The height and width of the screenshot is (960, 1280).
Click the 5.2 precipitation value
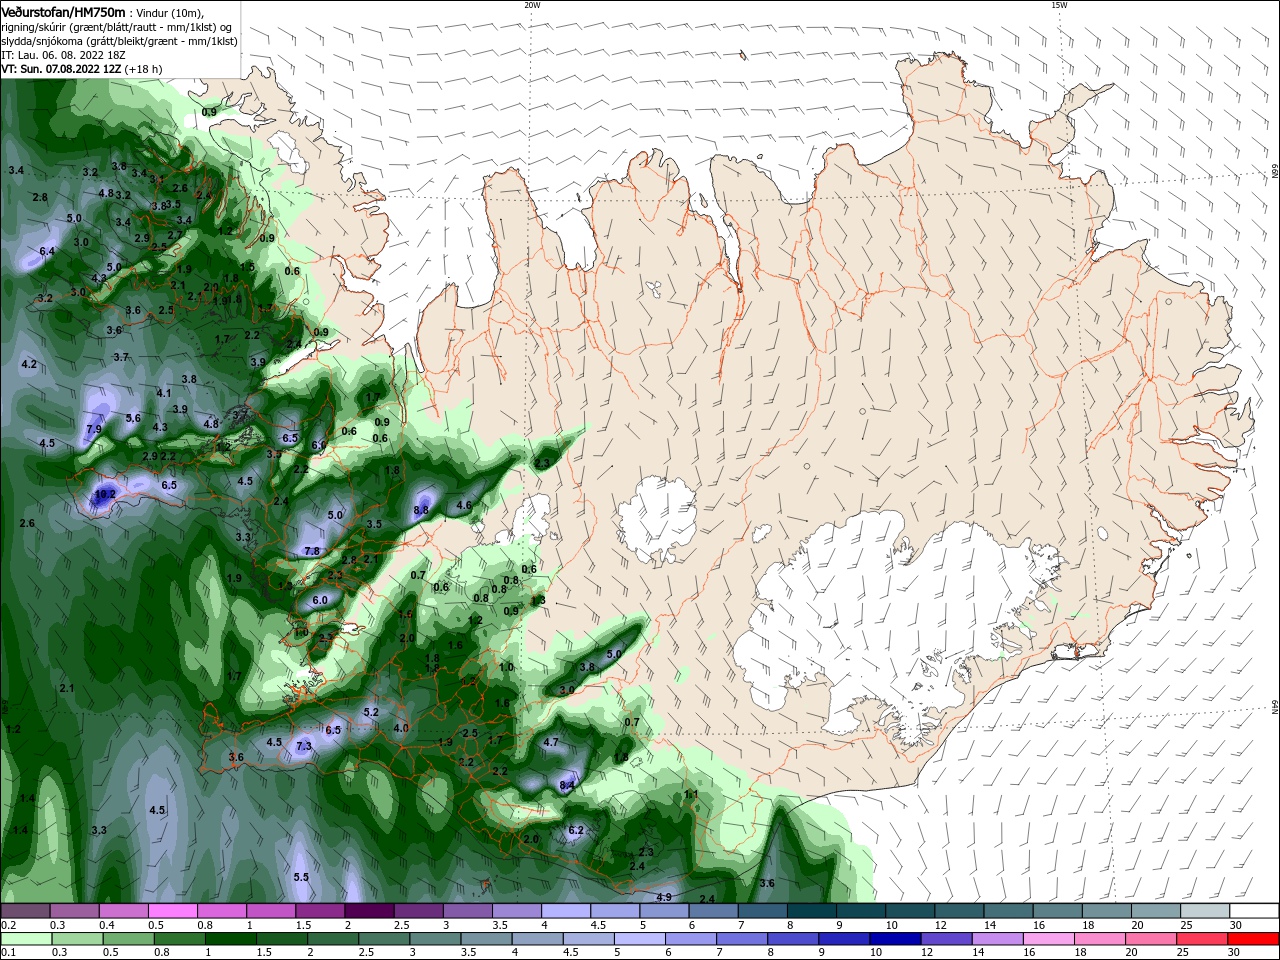point(371,712)
